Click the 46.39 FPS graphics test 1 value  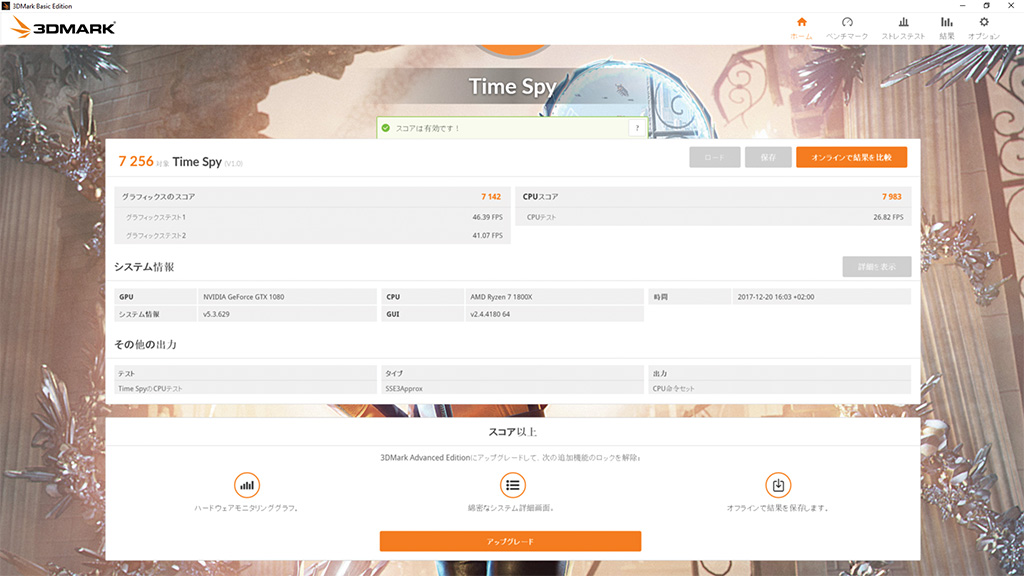[487, 217]
